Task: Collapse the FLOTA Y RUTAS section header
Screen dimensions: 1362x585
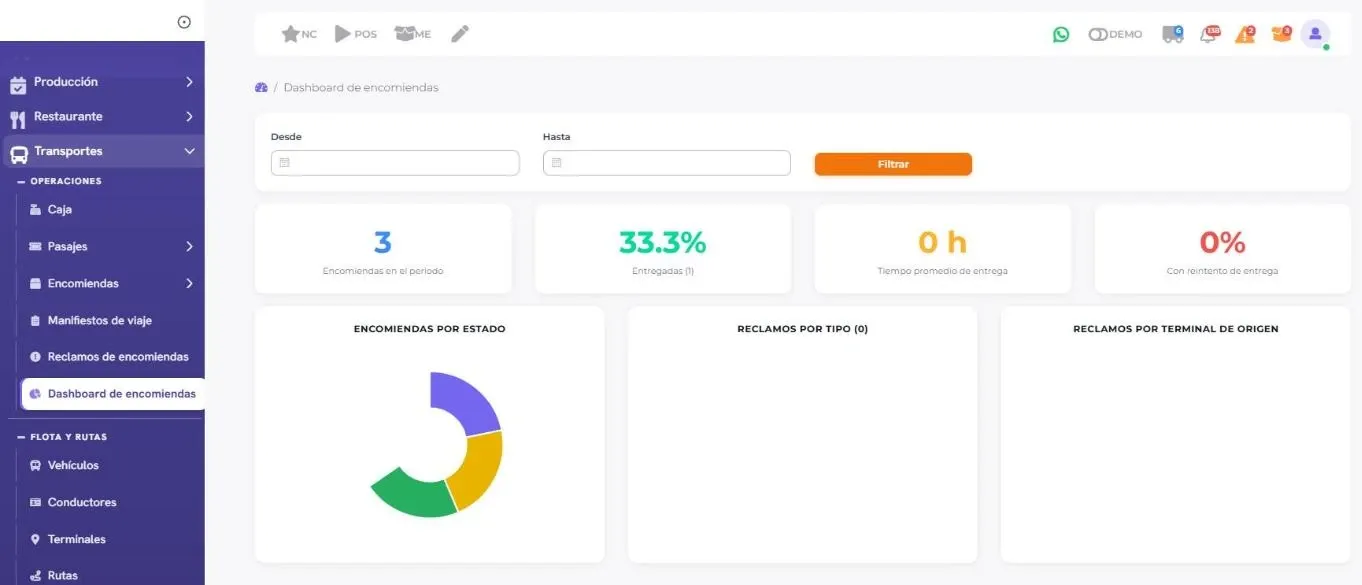Action: point(62,437)
